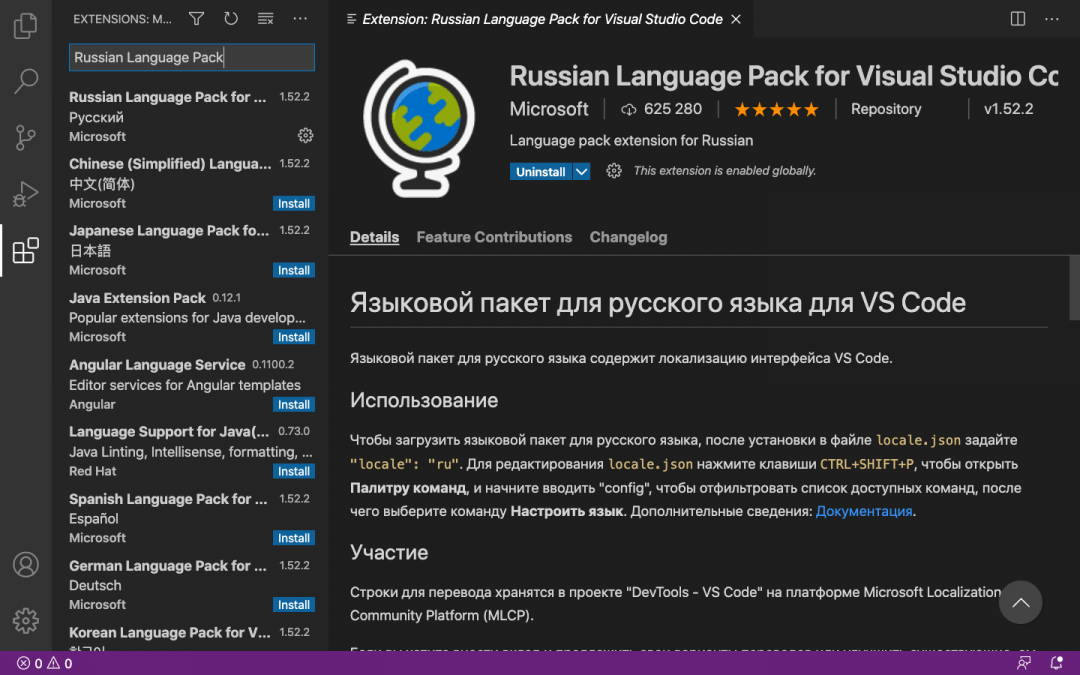Open the Source Control view
1080x675 pixels.
(x=26, y=138)
